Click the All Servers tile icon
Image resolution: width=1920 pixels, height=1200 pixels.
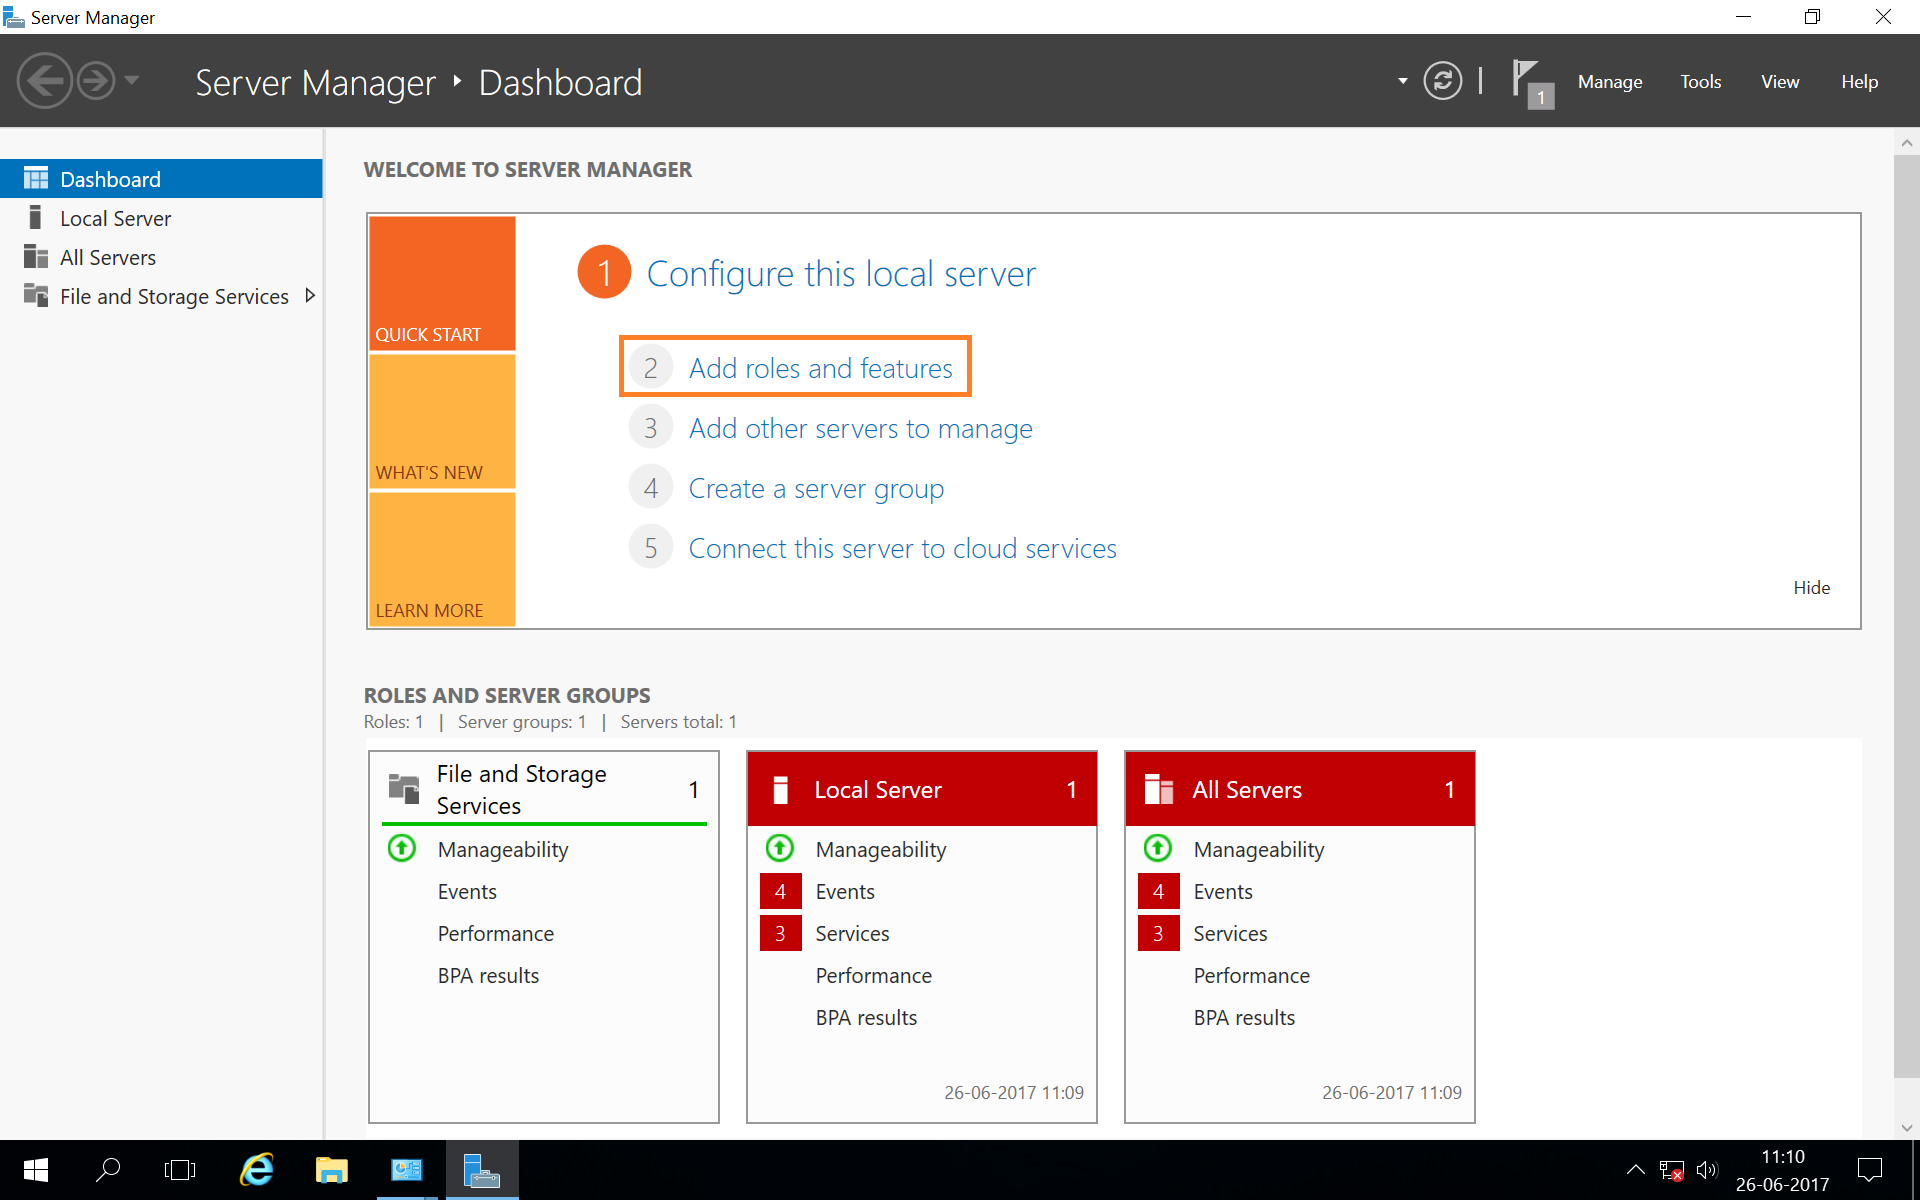(1159, 789)
